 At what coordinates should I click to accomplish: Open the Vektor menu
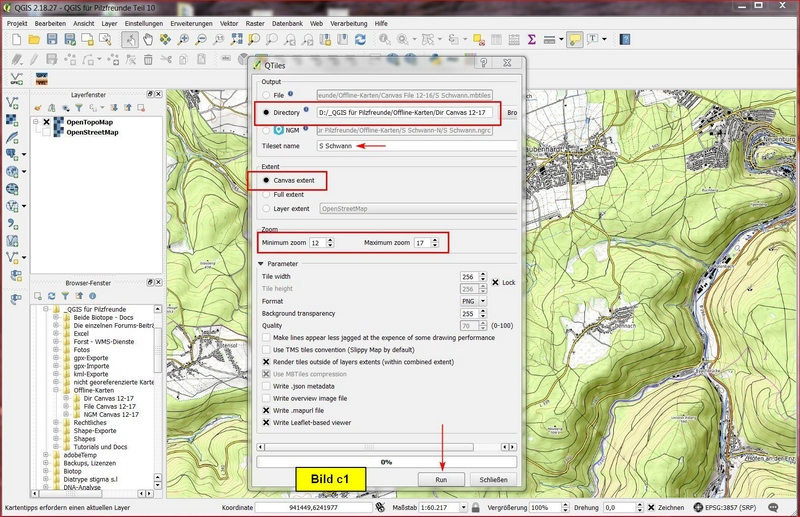(x=229, y=23)
